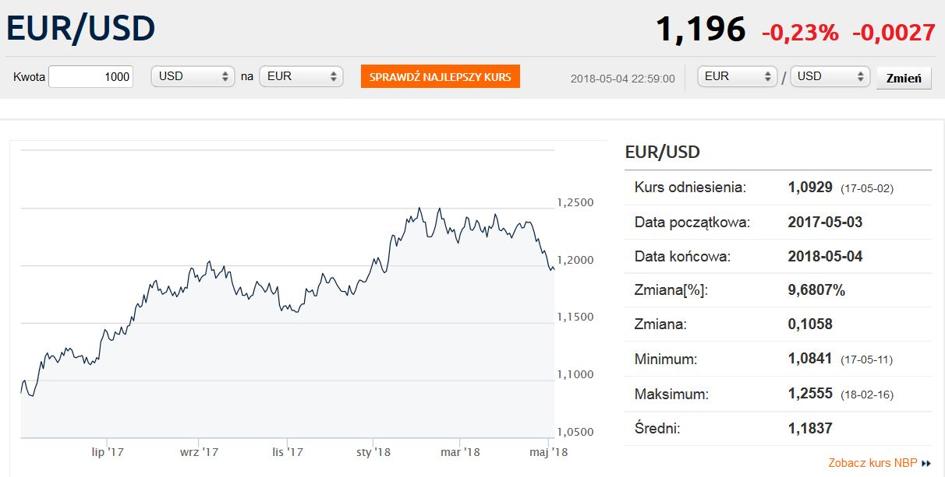Click the 'Średni' value 1,1837
945x477 pixels.
(810, 429)
